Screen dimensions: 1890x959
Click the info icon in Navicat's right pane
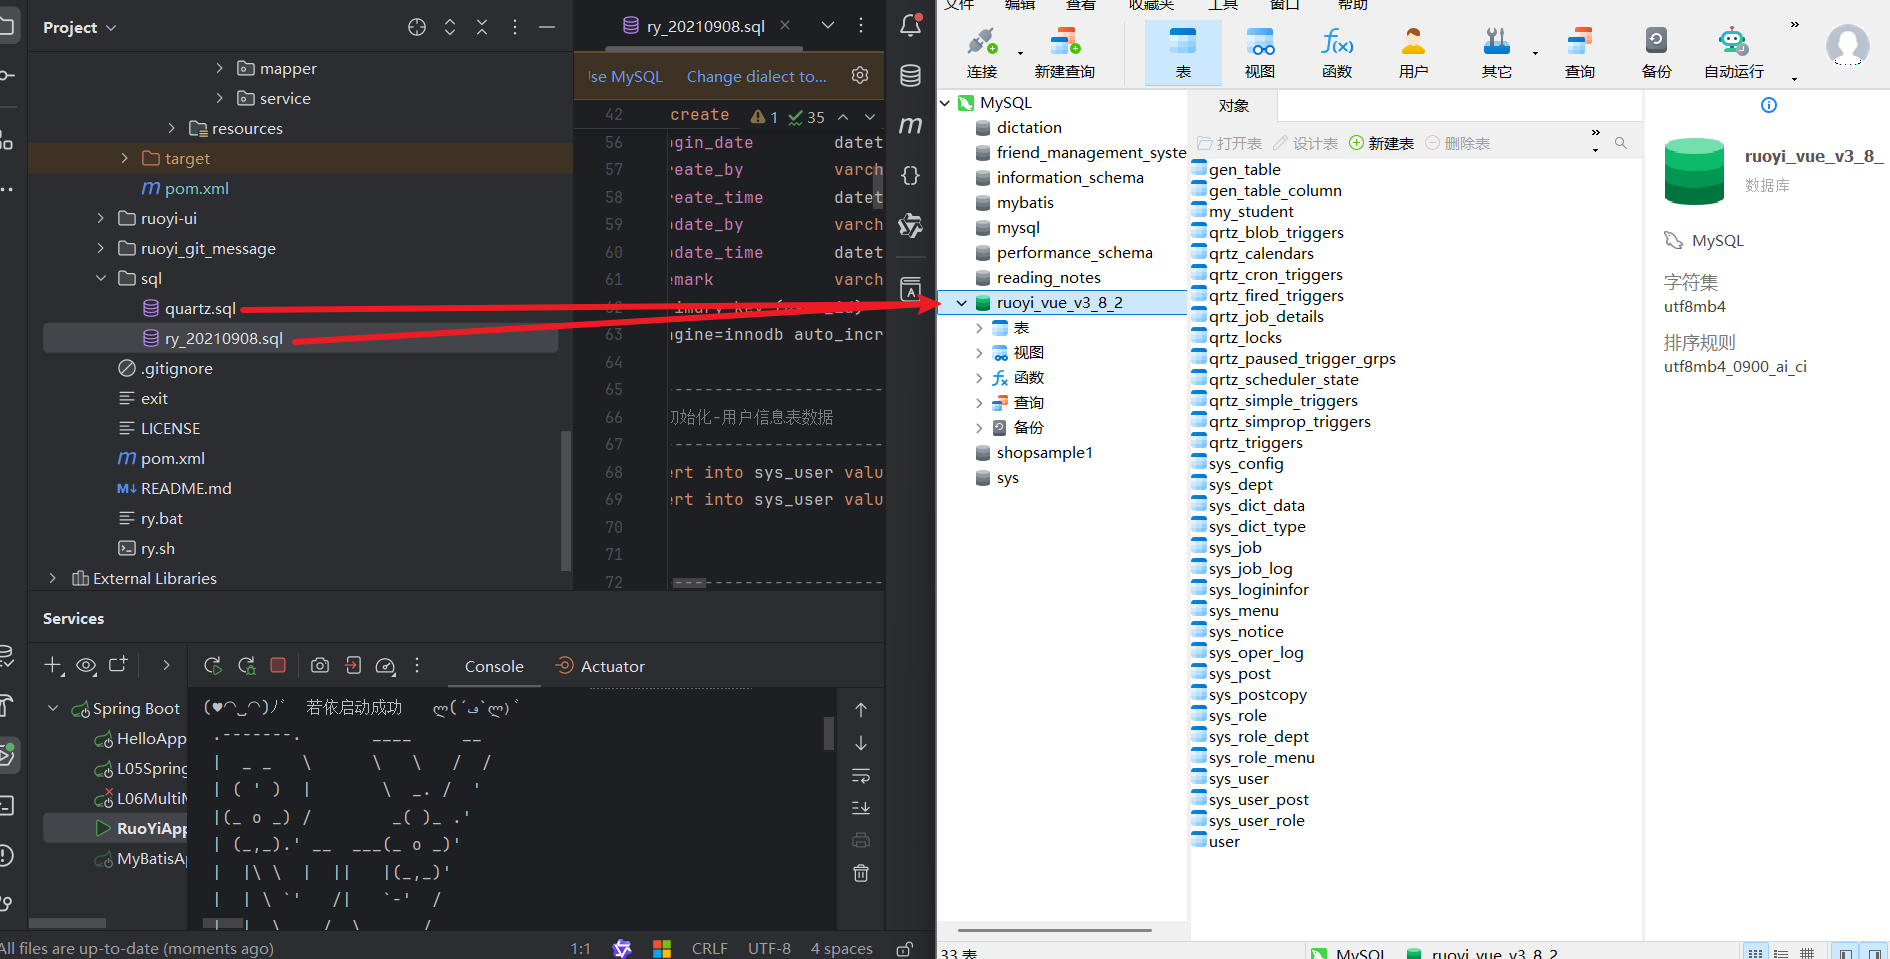tap(1769, 105)
